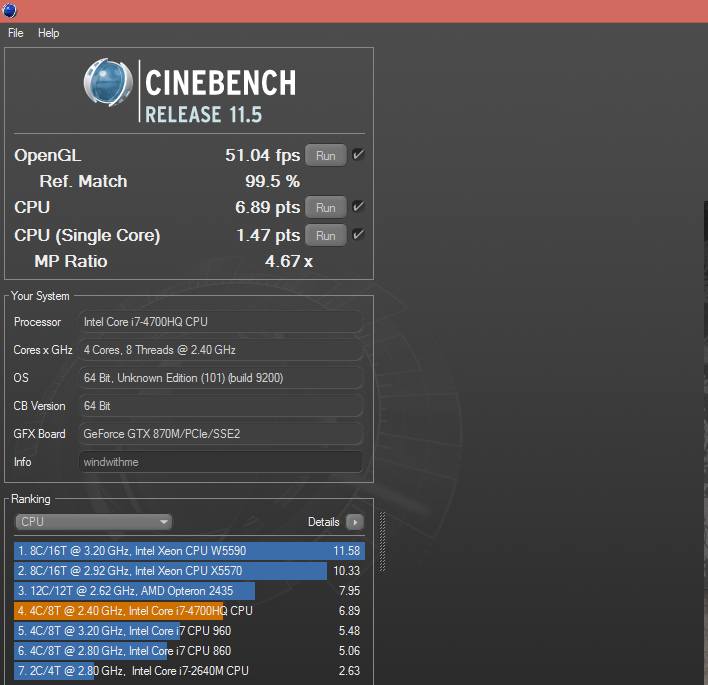Select the i7-2640M ranking entry
Screen dimensions: 708x685
[189, 671]
